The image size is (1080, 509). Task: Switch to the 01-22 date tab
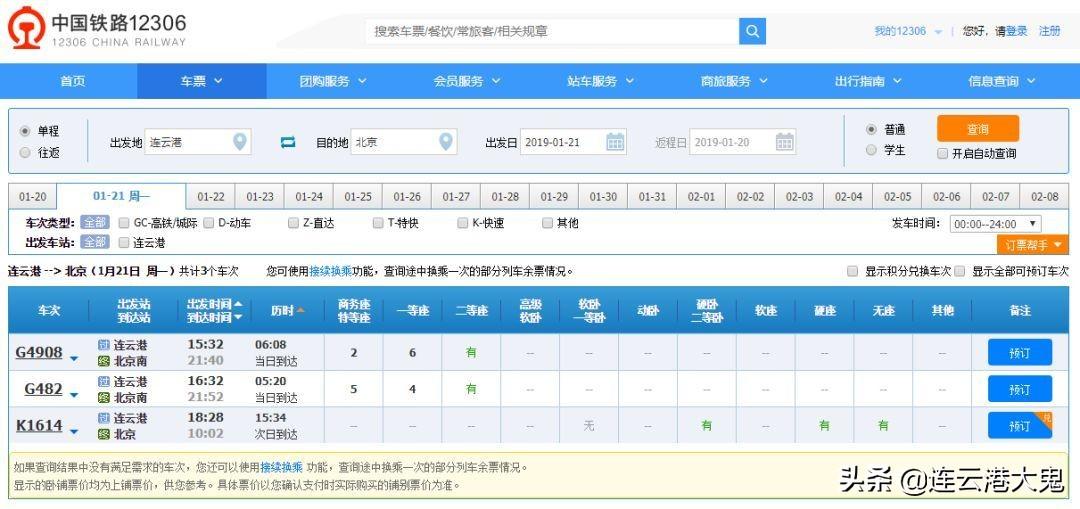click(x=211, y=197)
